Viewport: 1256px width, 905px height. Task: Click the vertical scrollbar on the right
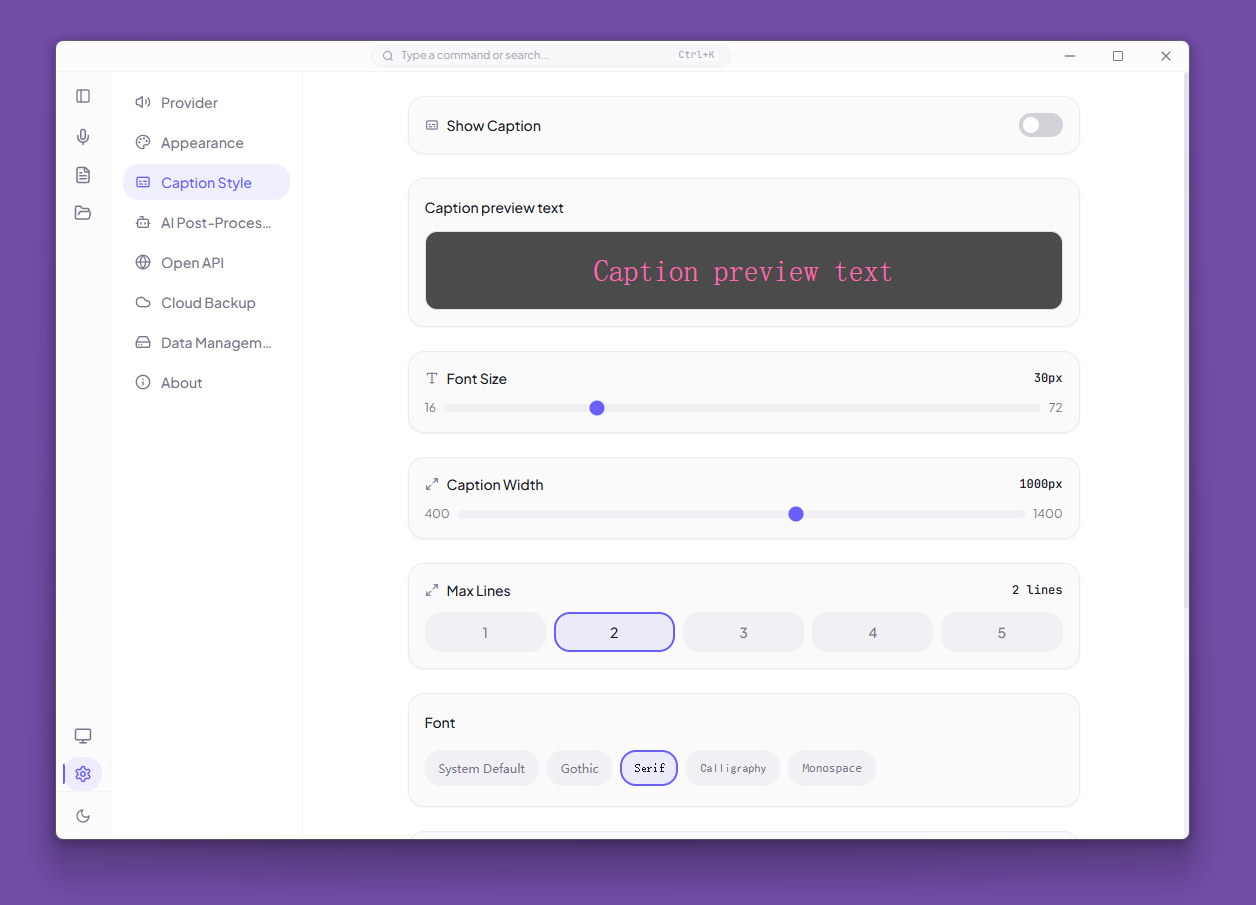[1186, 340]
